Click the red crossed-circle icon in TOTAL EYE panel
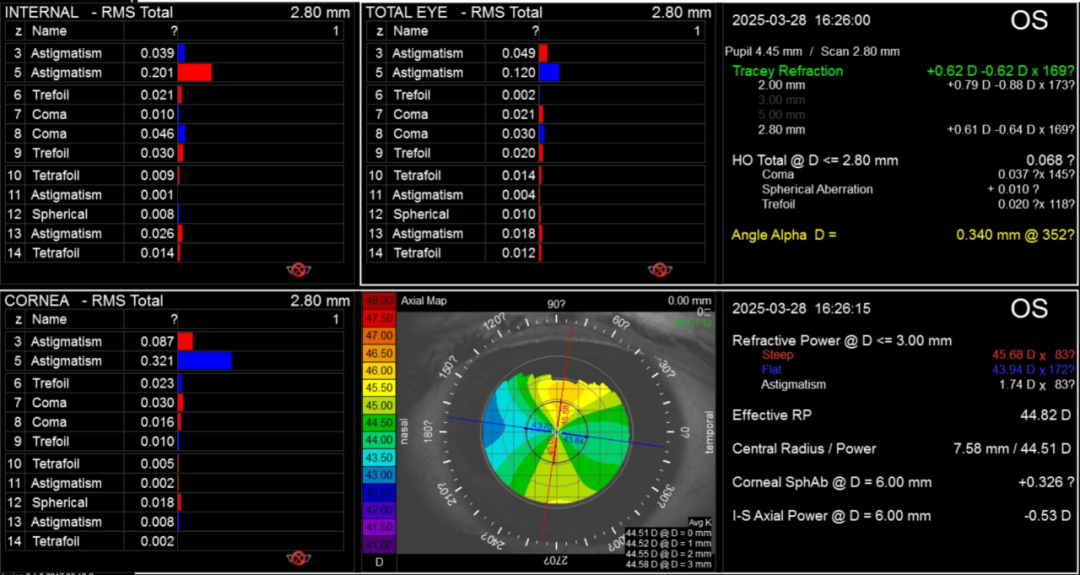Image resolution: width=1080 pixels, height=575 pixels. coord(659,270)
